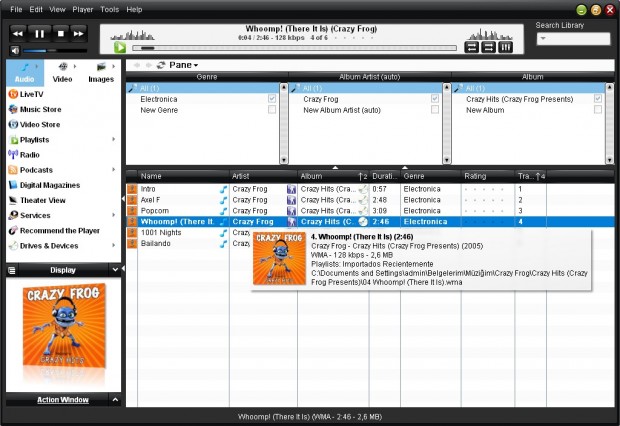Image resolution: width=620 pixels, height=426 pixels.
Task: Skip to the previous track
Action: click(18, 34)
